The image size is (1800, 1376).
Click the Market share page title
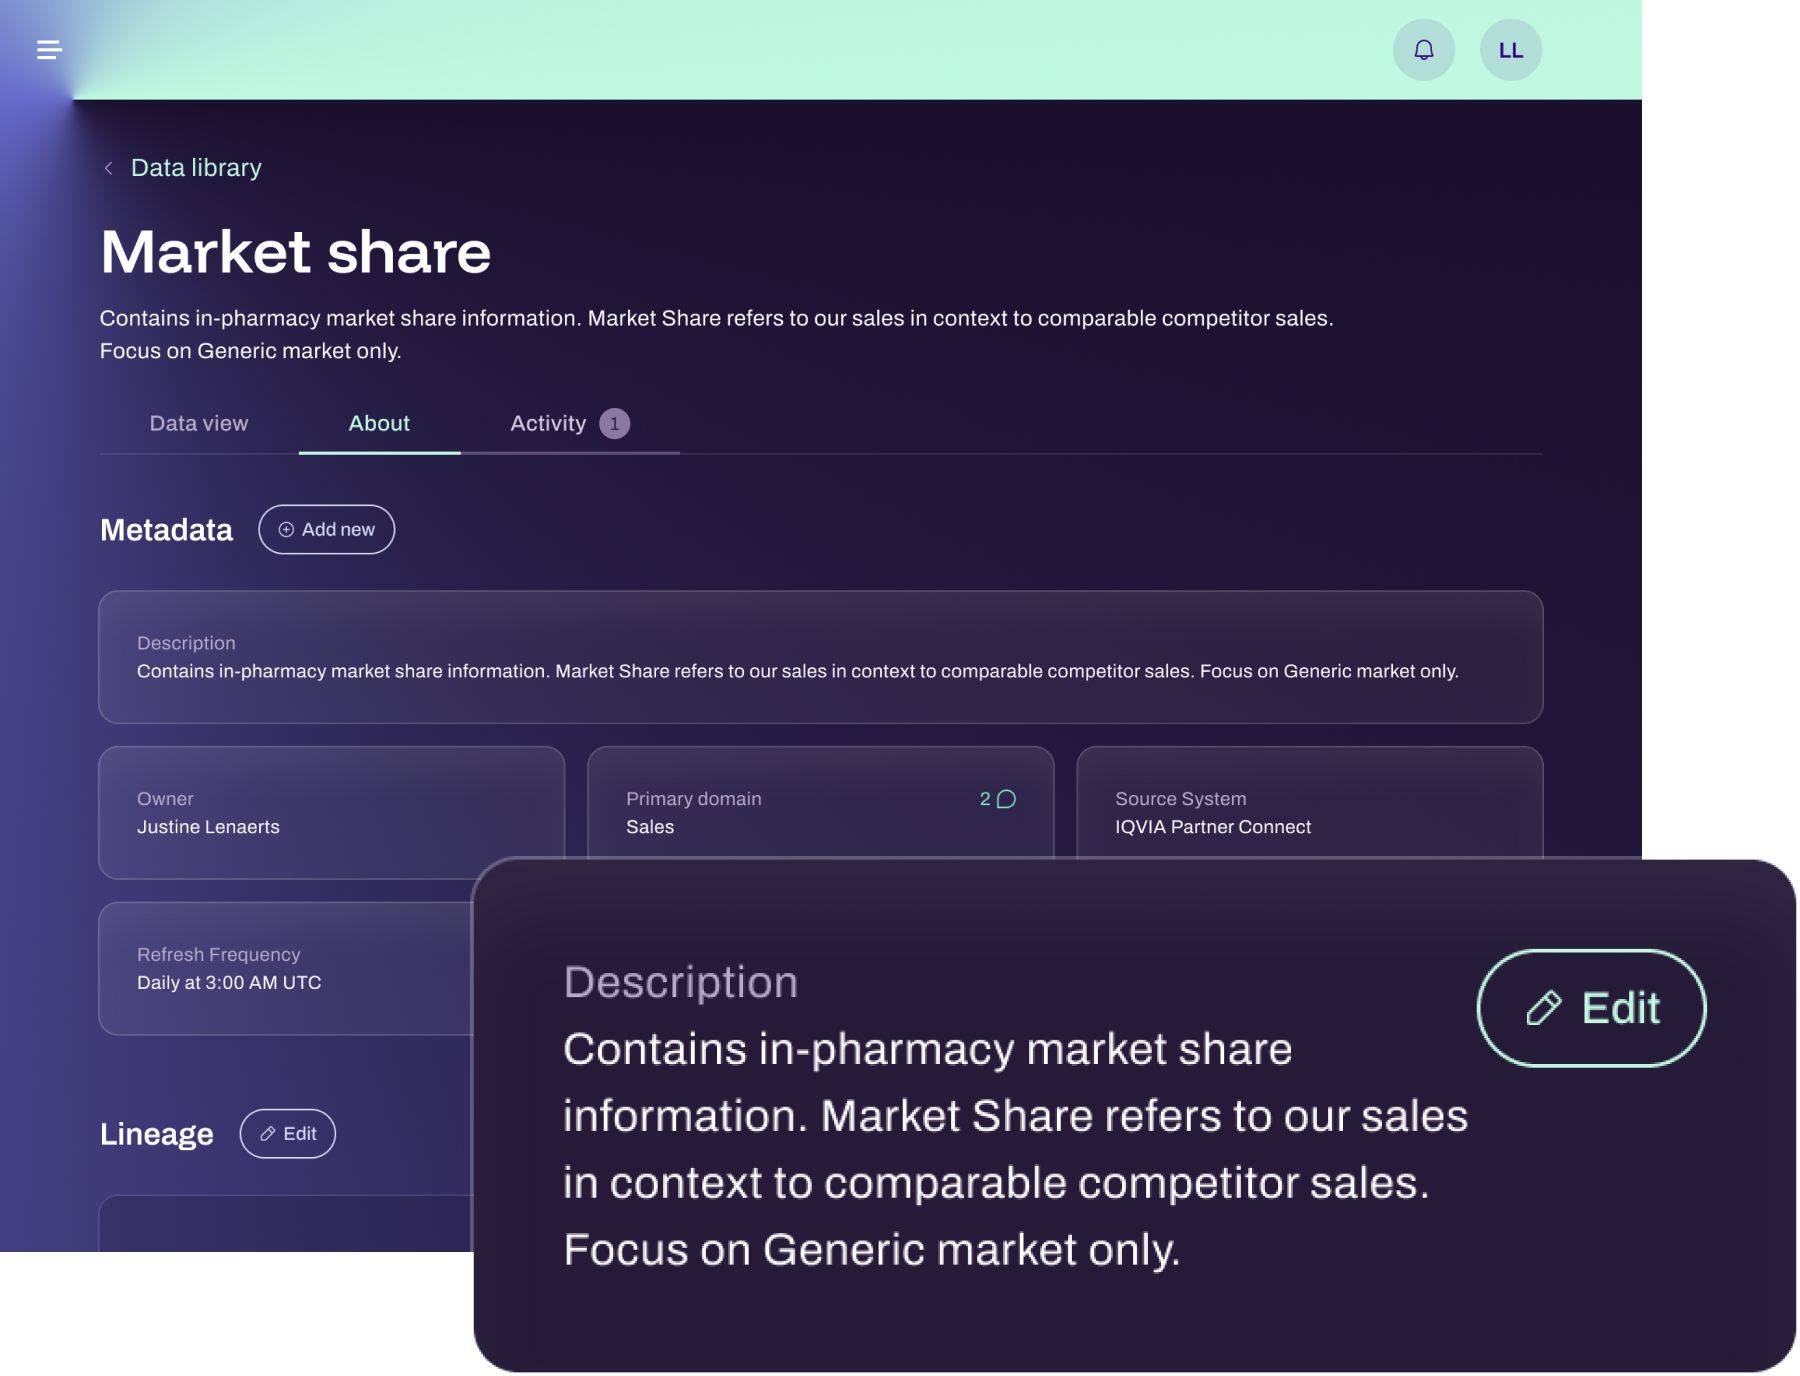[x=296, y=252]
